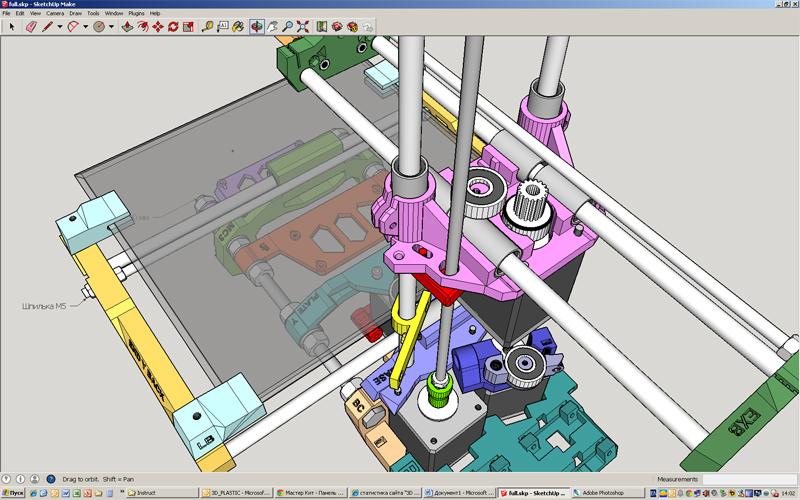The height and width of the screenshot is (500, 800).
Task: Choose the Zoom magnifier tool
Action: [x=288, y=27]
